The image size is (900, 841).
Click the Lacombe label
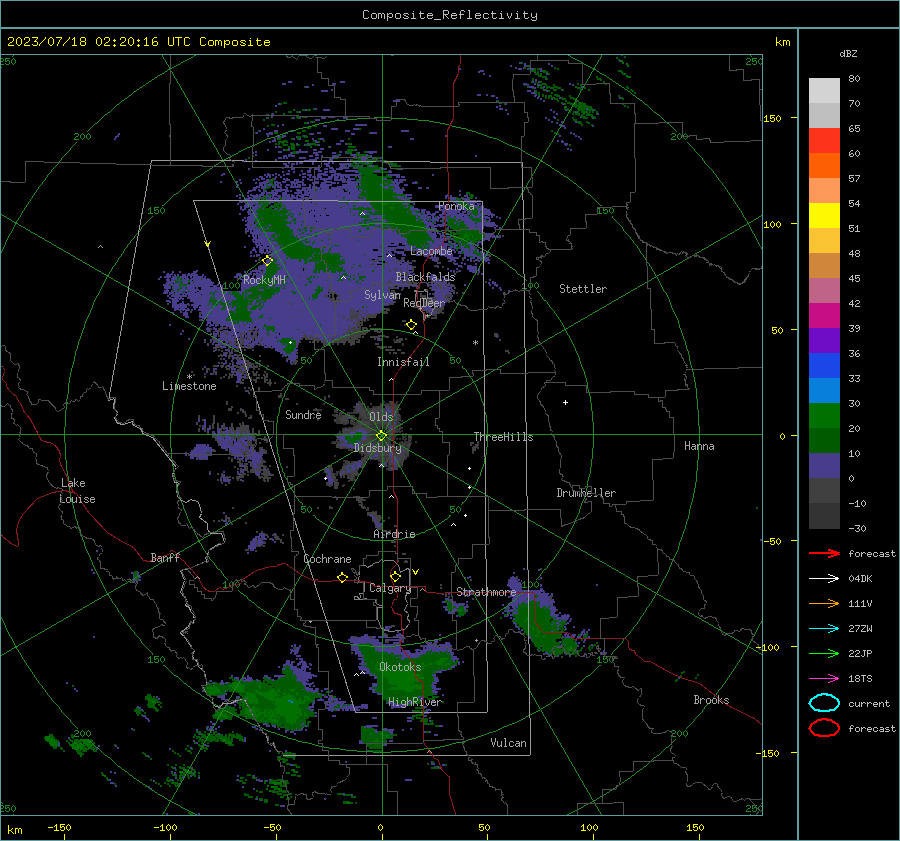coord(431,251)
